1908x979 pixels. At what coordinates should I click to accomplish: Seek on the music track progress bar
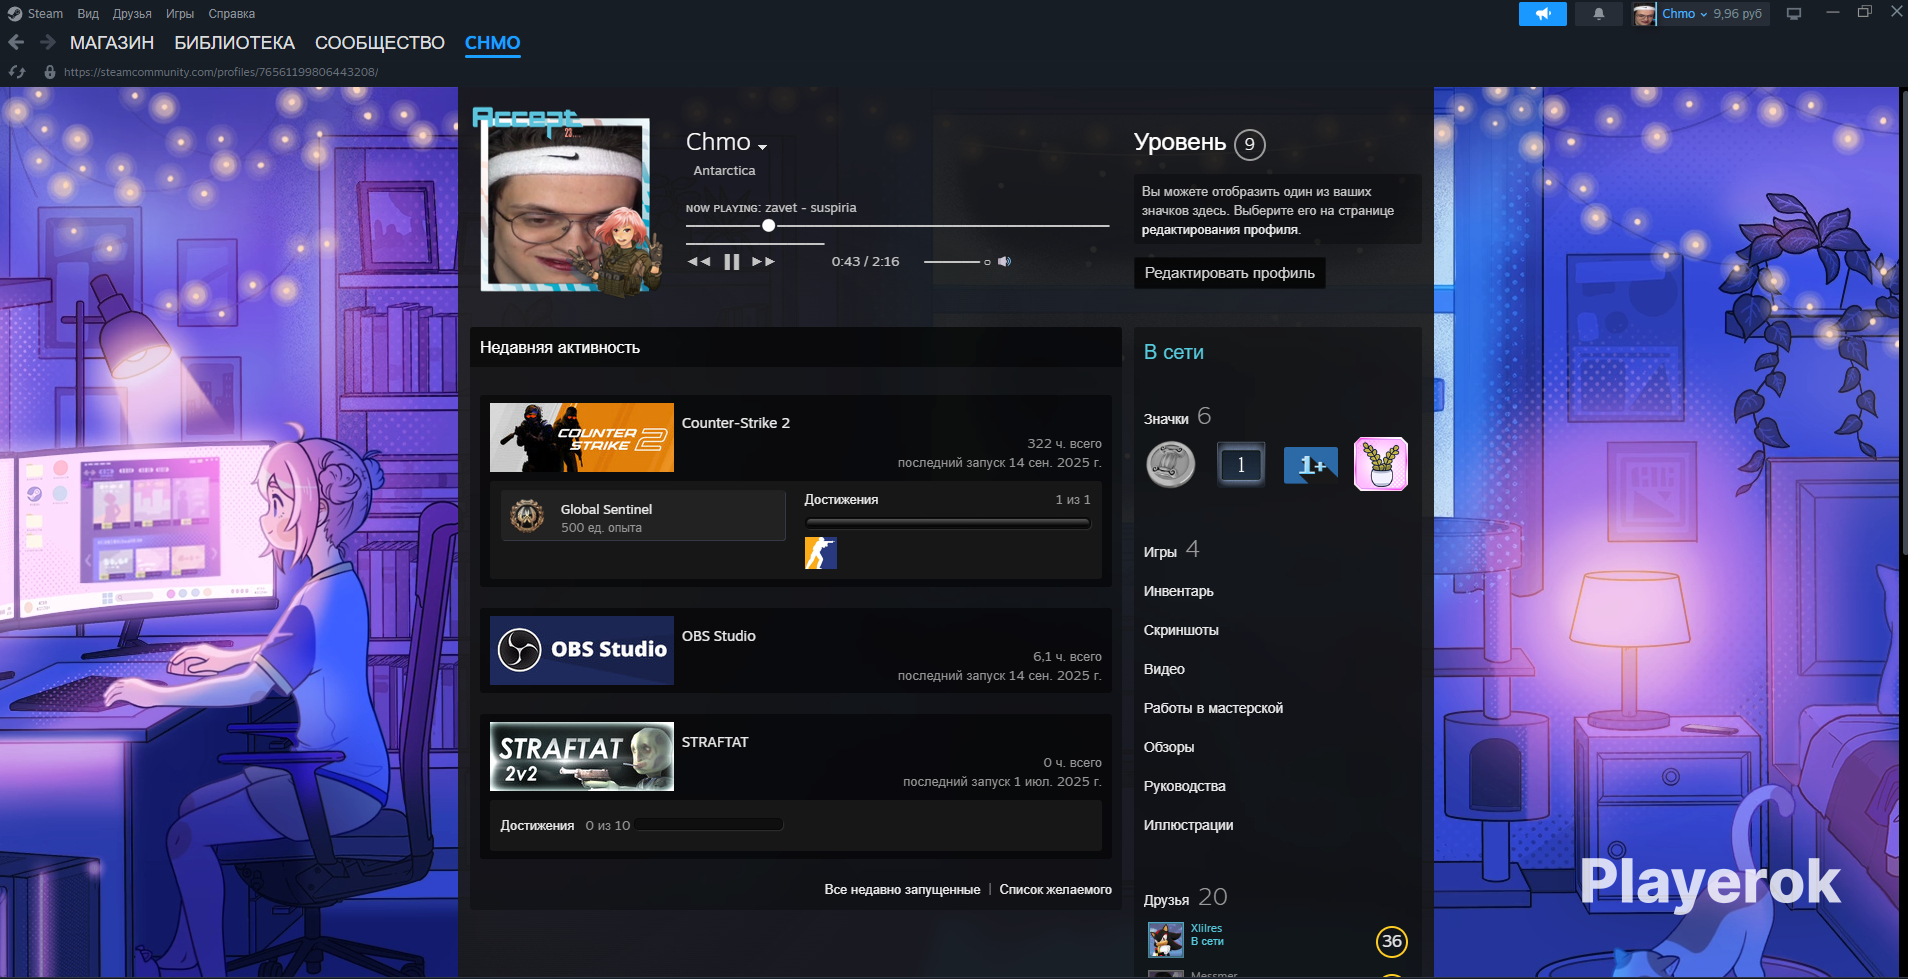pyautogui.click(x=897, y=226)
